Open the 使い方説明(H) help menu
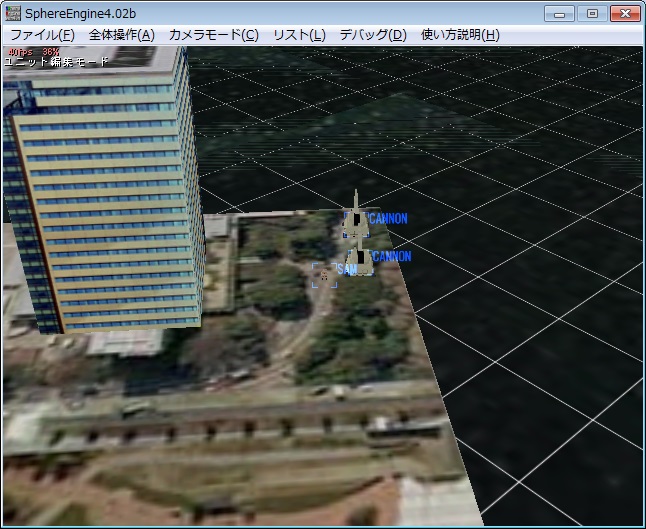The height and width of the screenshot is (529, 646). 460,35
